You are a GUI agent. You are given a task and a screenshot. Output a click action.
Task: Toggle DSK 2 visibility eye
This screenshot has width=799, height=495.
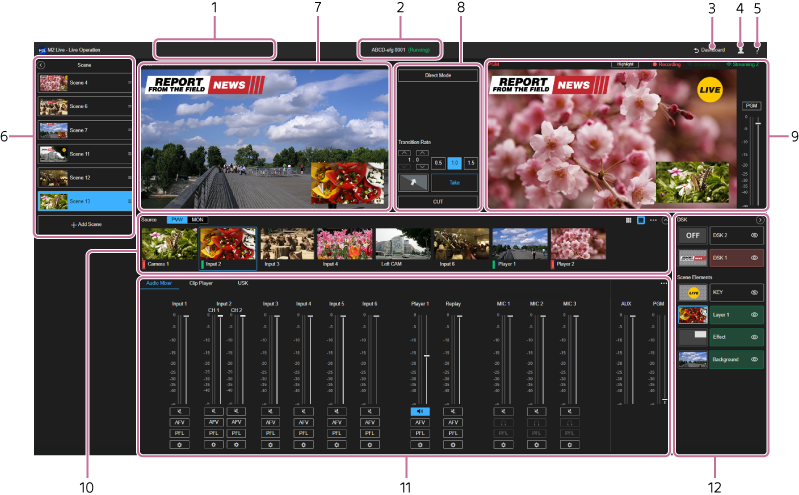(x=754, y=235)
